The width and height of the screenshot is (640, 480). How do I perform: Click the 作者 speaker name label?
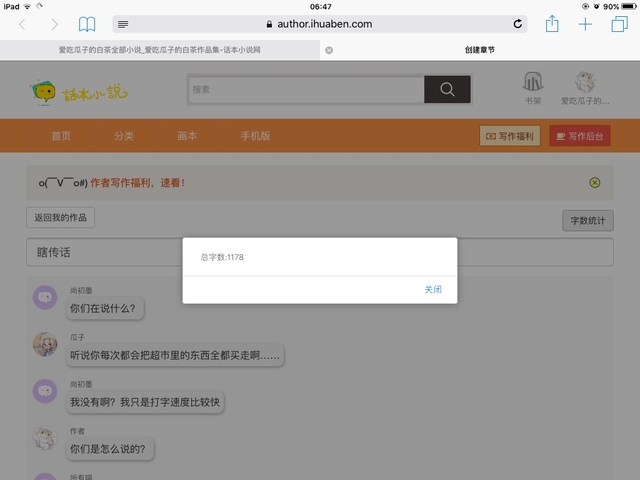pyautogui.click(x=77, y=431)
